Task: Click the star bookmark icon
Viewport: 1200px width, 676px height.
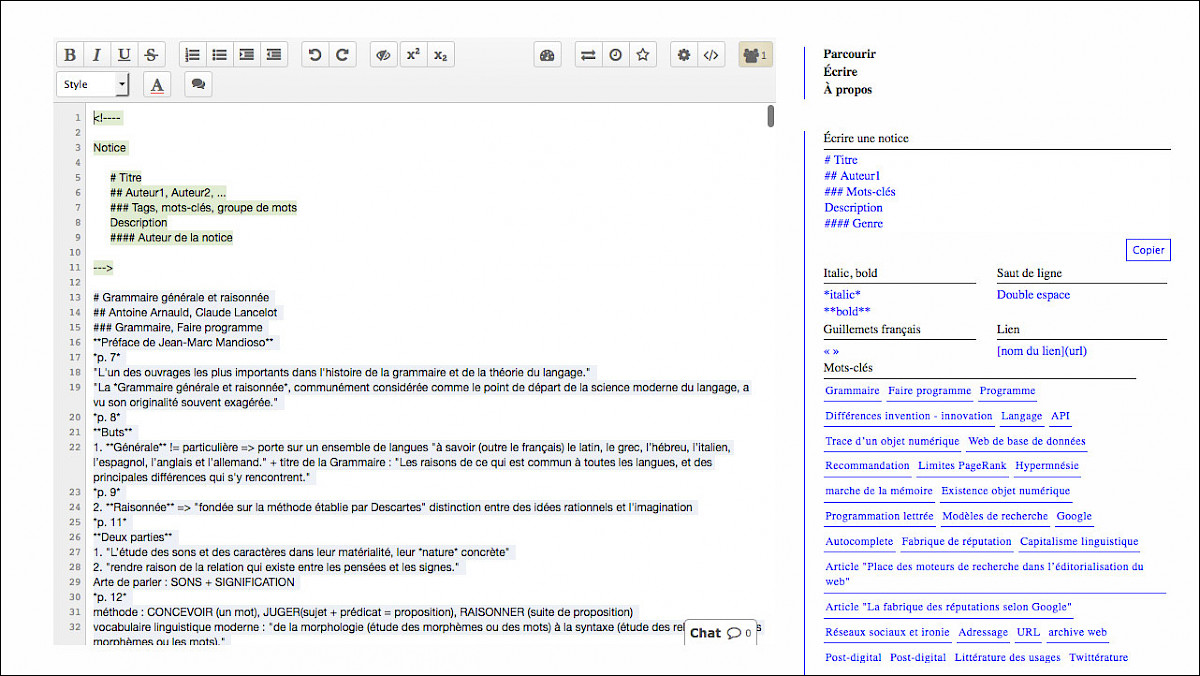Action: point(643,55)
